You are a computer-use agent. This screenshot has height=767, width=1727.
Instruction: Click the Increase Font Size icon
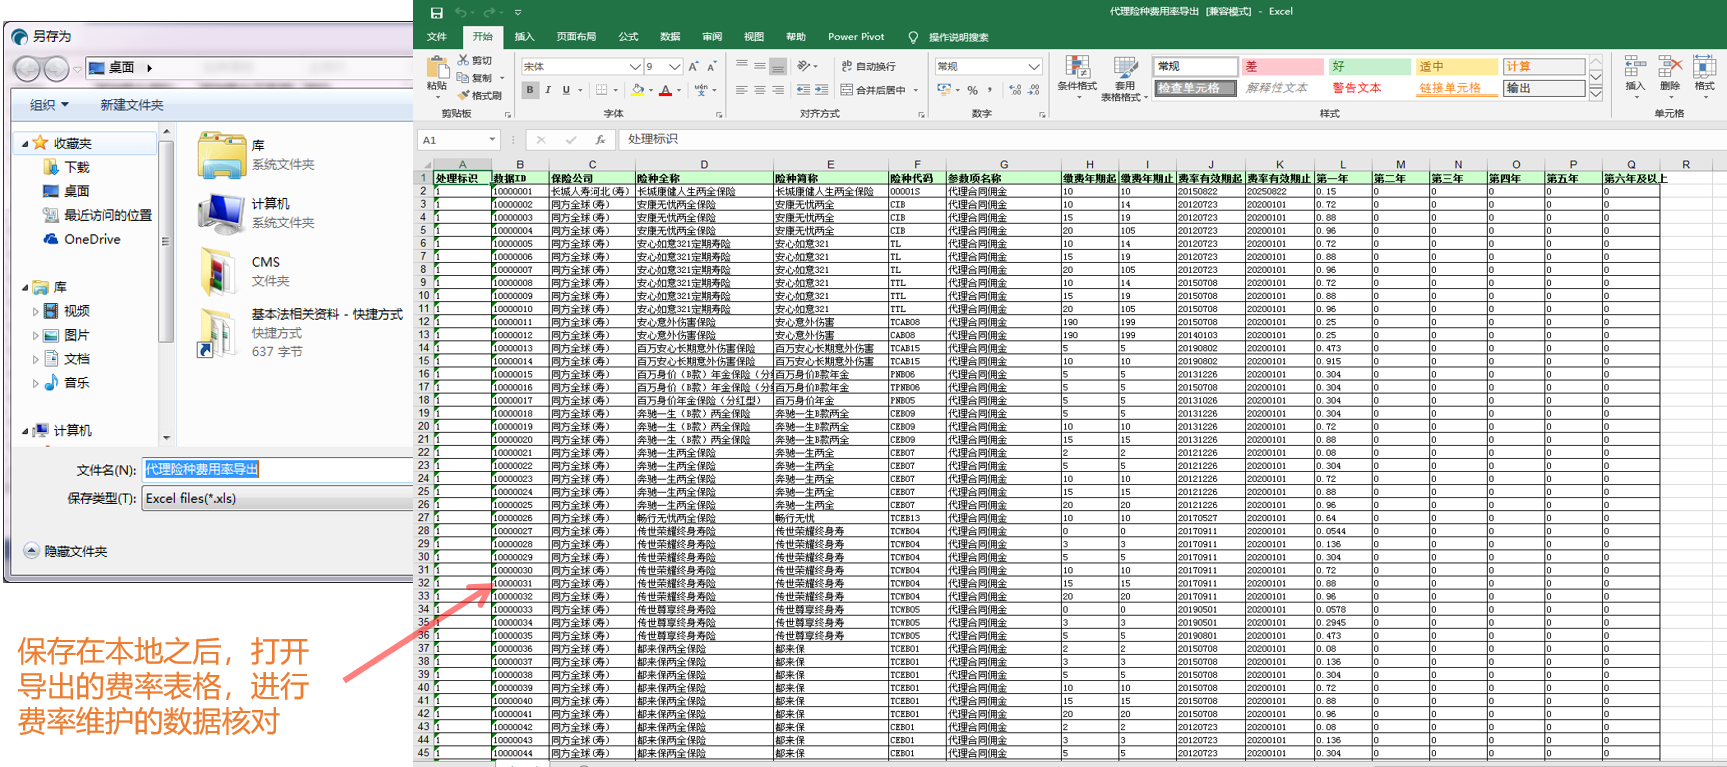click(693, 66)
